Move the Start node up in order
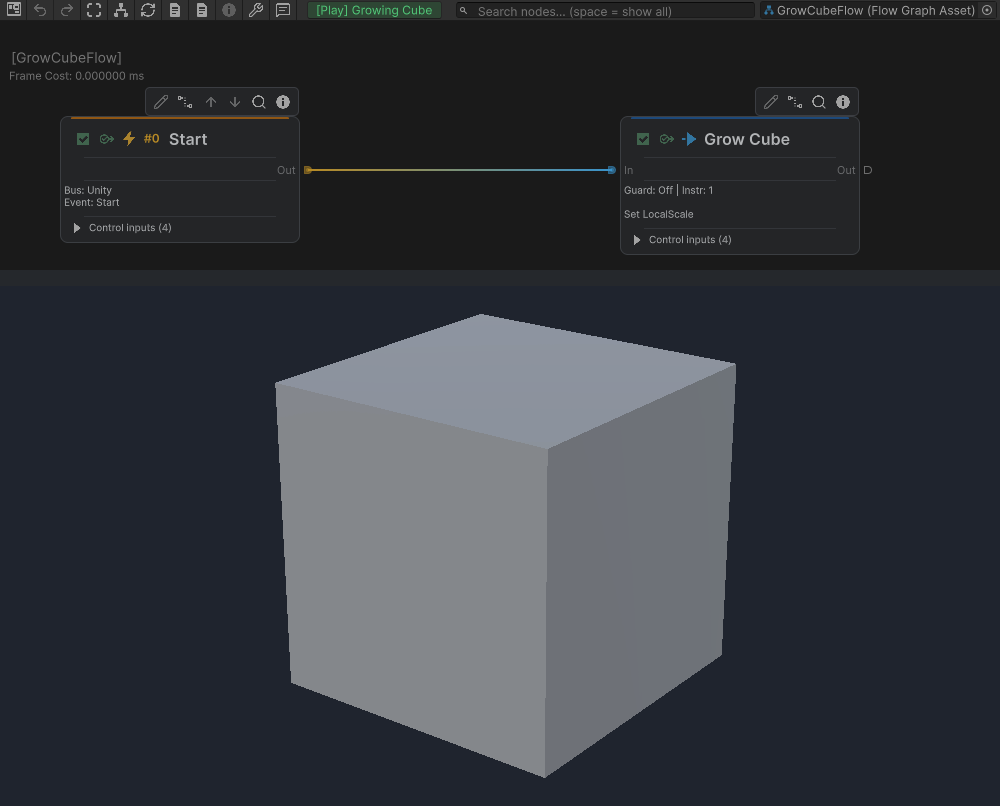Viewport: 1000px width, 806px height. coord(210,102)
